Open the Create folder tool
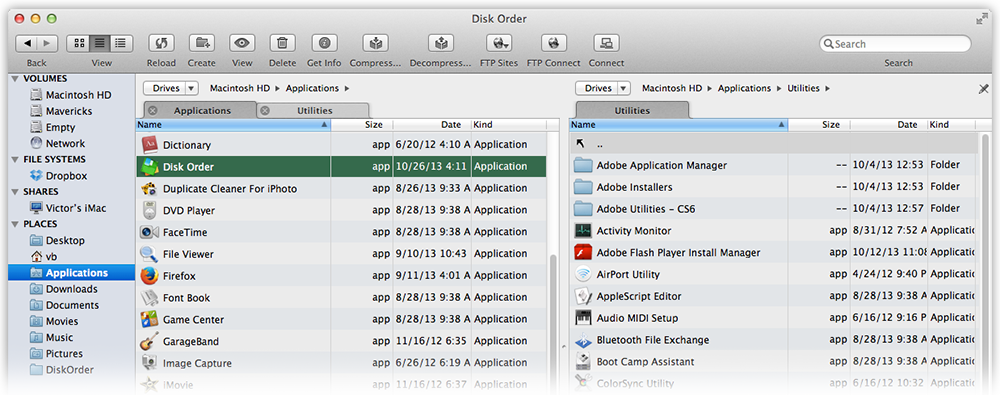This screenshot has width=1000, height=395. click(x=202, y=43)
